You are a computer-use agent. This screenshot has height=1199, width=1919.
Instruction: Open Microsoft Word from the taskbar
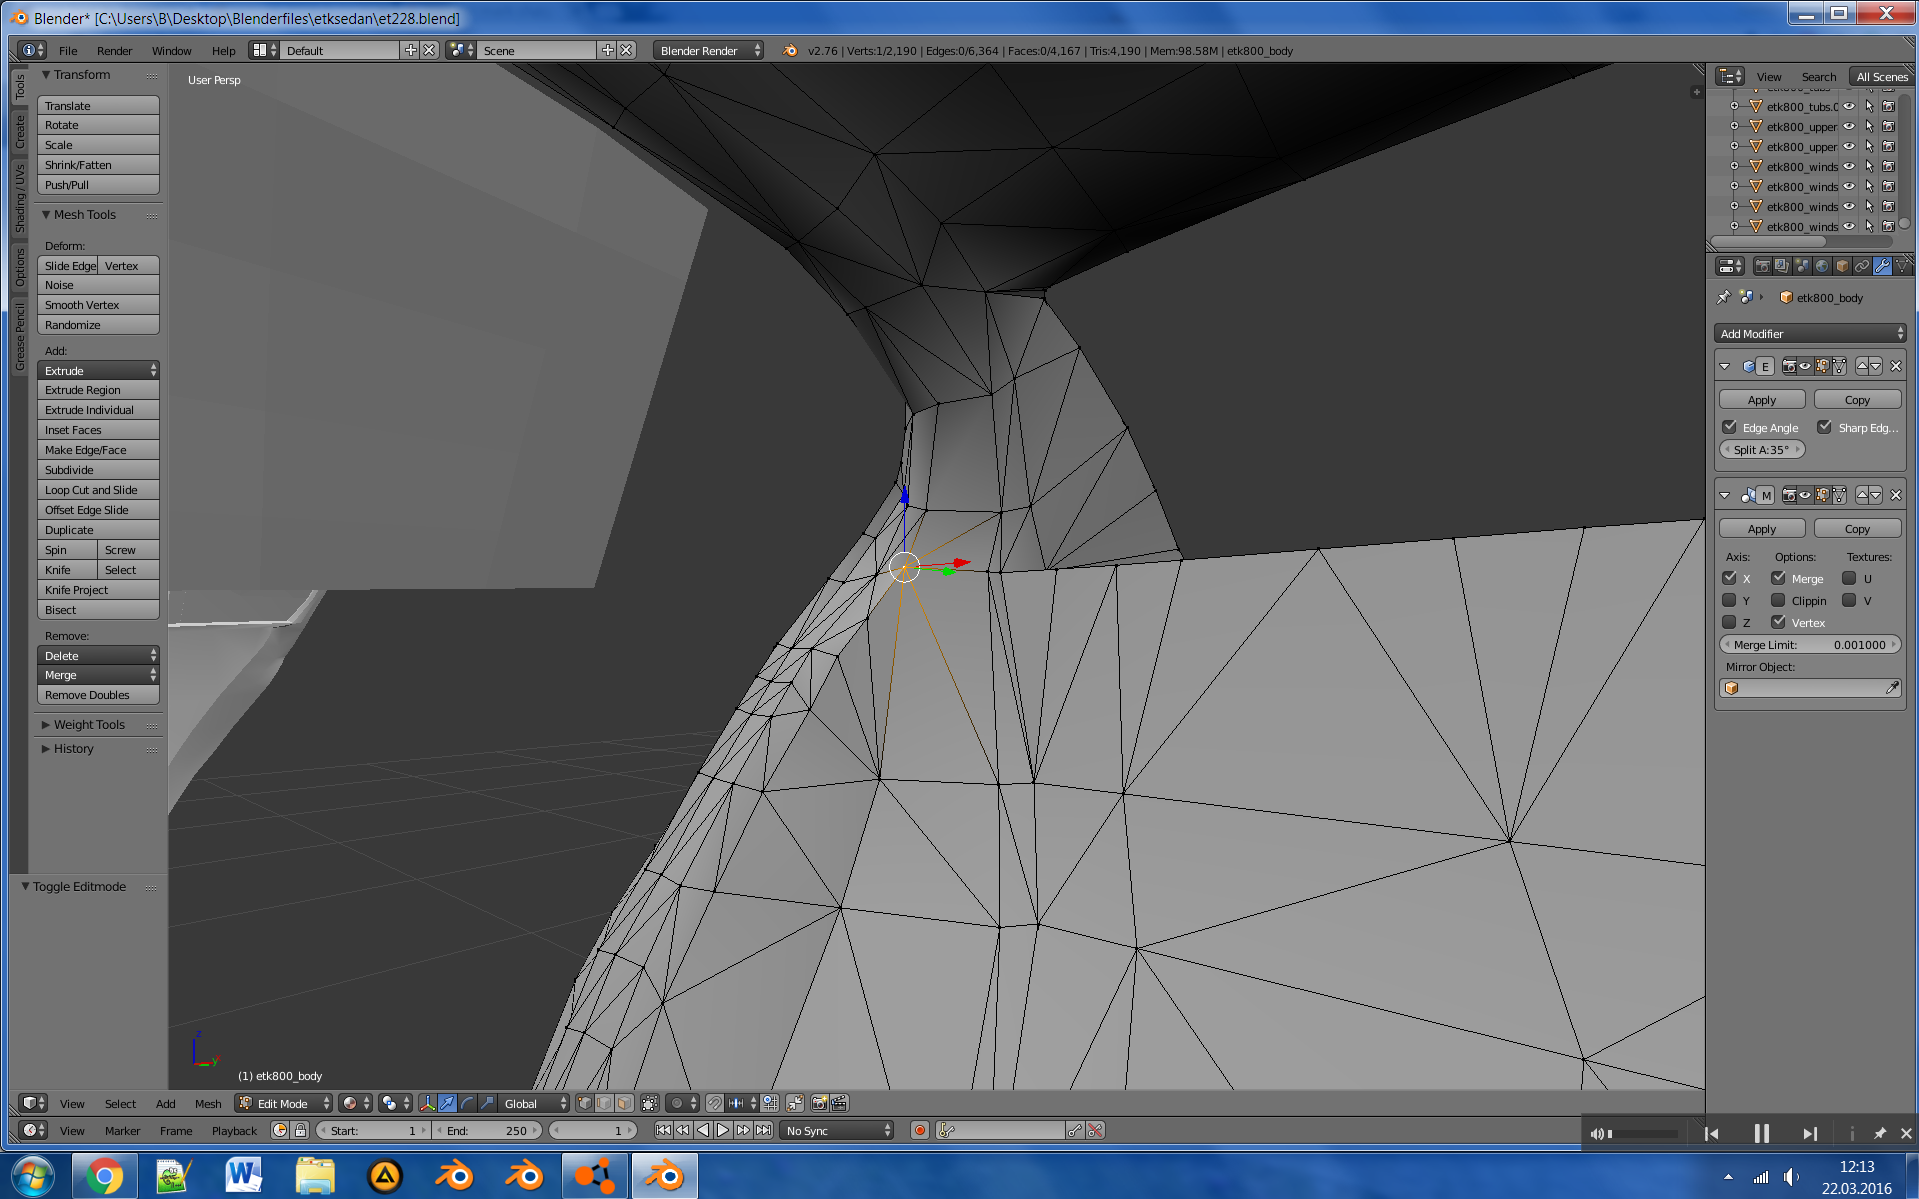pos(243,1176)
